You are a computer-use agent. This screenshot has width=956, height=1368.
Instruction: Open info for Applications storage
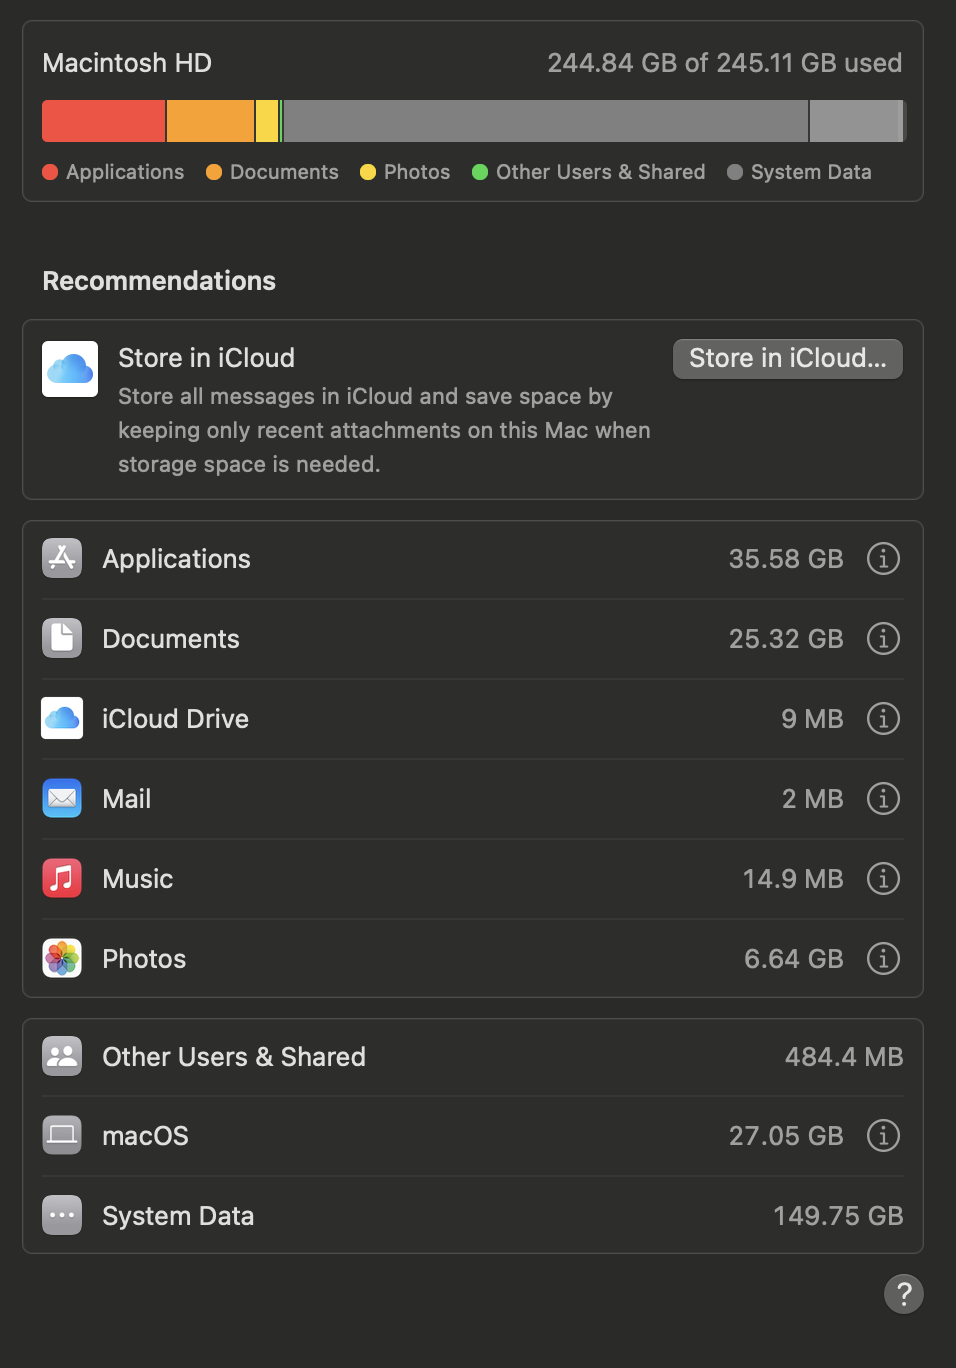tap(883, 558)
